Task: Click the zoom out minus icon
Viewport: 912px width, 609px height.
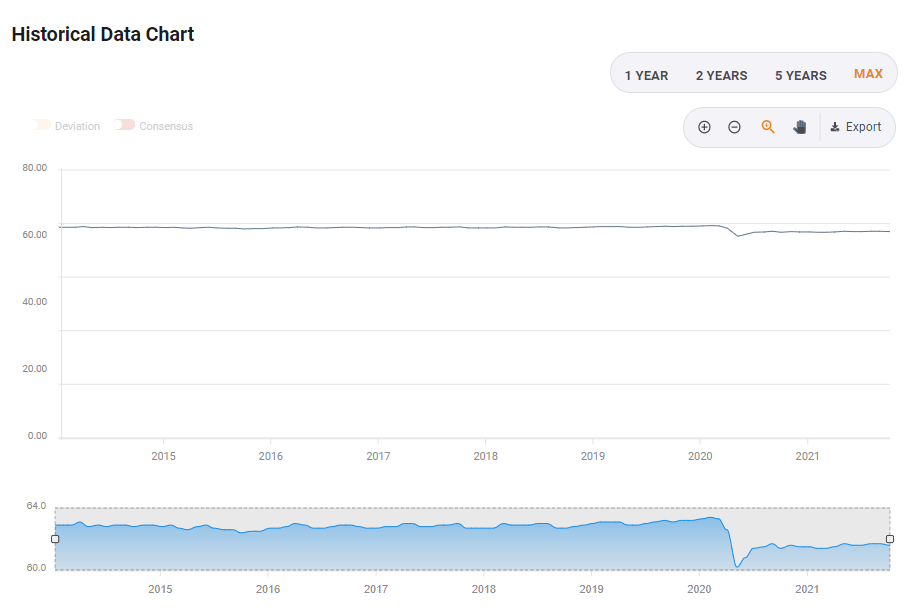Action: [x=734, y=127]
